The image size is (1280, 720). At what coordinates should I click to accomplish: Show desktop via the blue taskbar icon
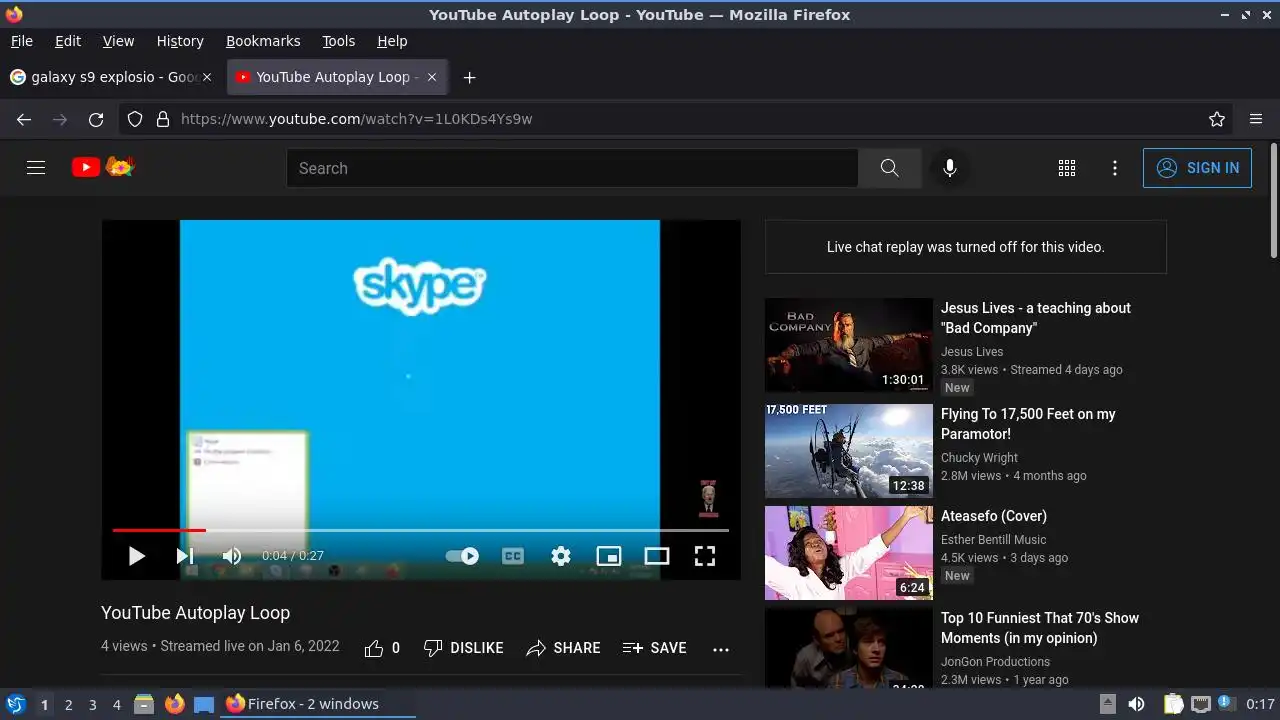204,704
